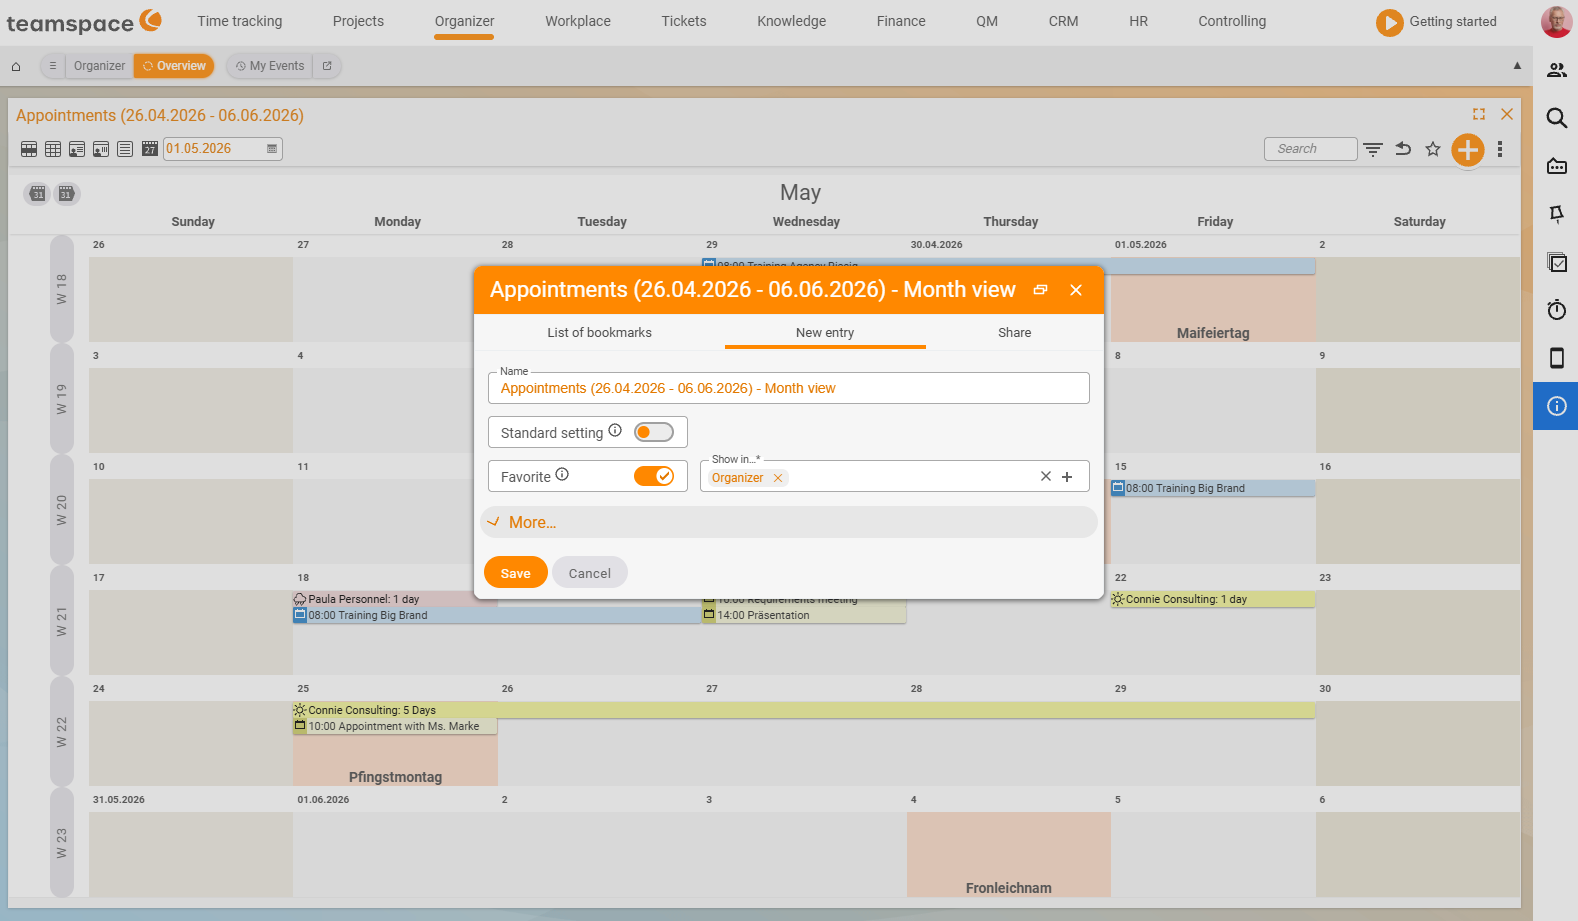Switch to the list lines view icon
This screenshot has height=921, width=1578.
[125, 149]
